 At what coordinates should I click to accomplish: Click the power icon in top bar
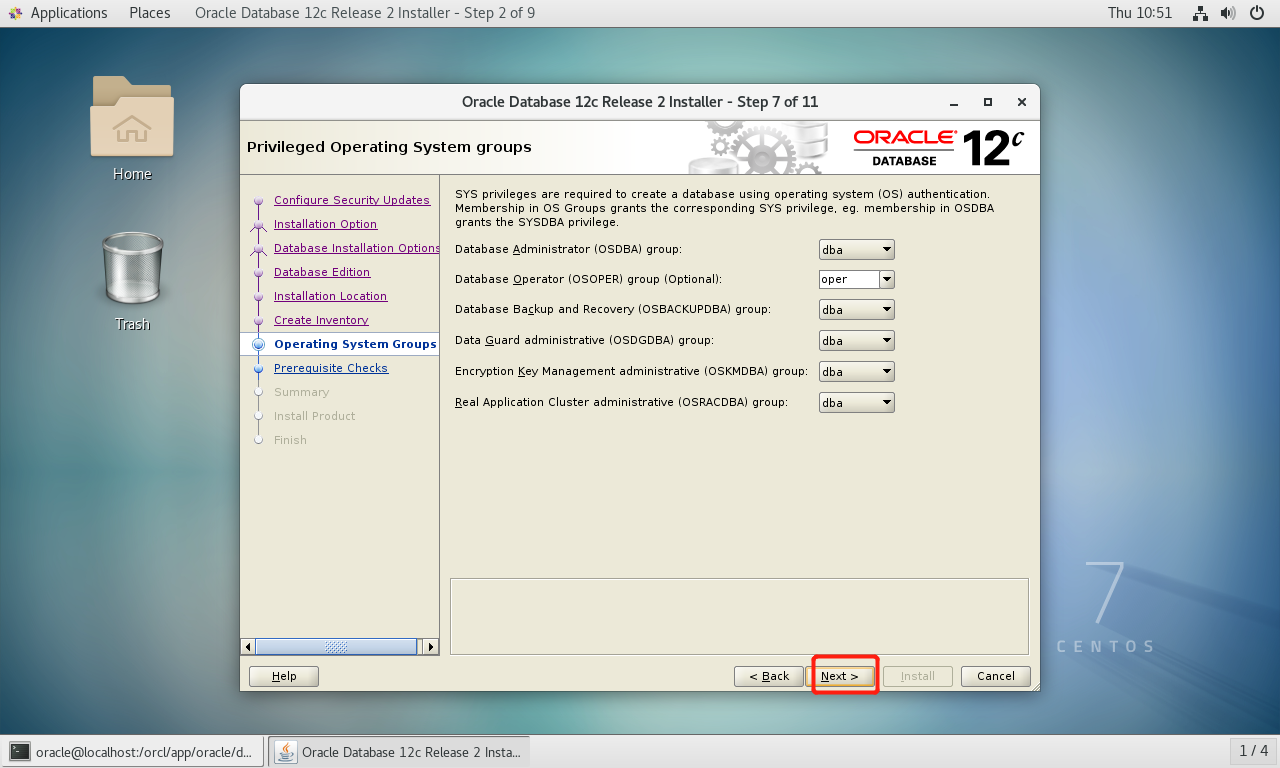click(x=1256, y=13)
